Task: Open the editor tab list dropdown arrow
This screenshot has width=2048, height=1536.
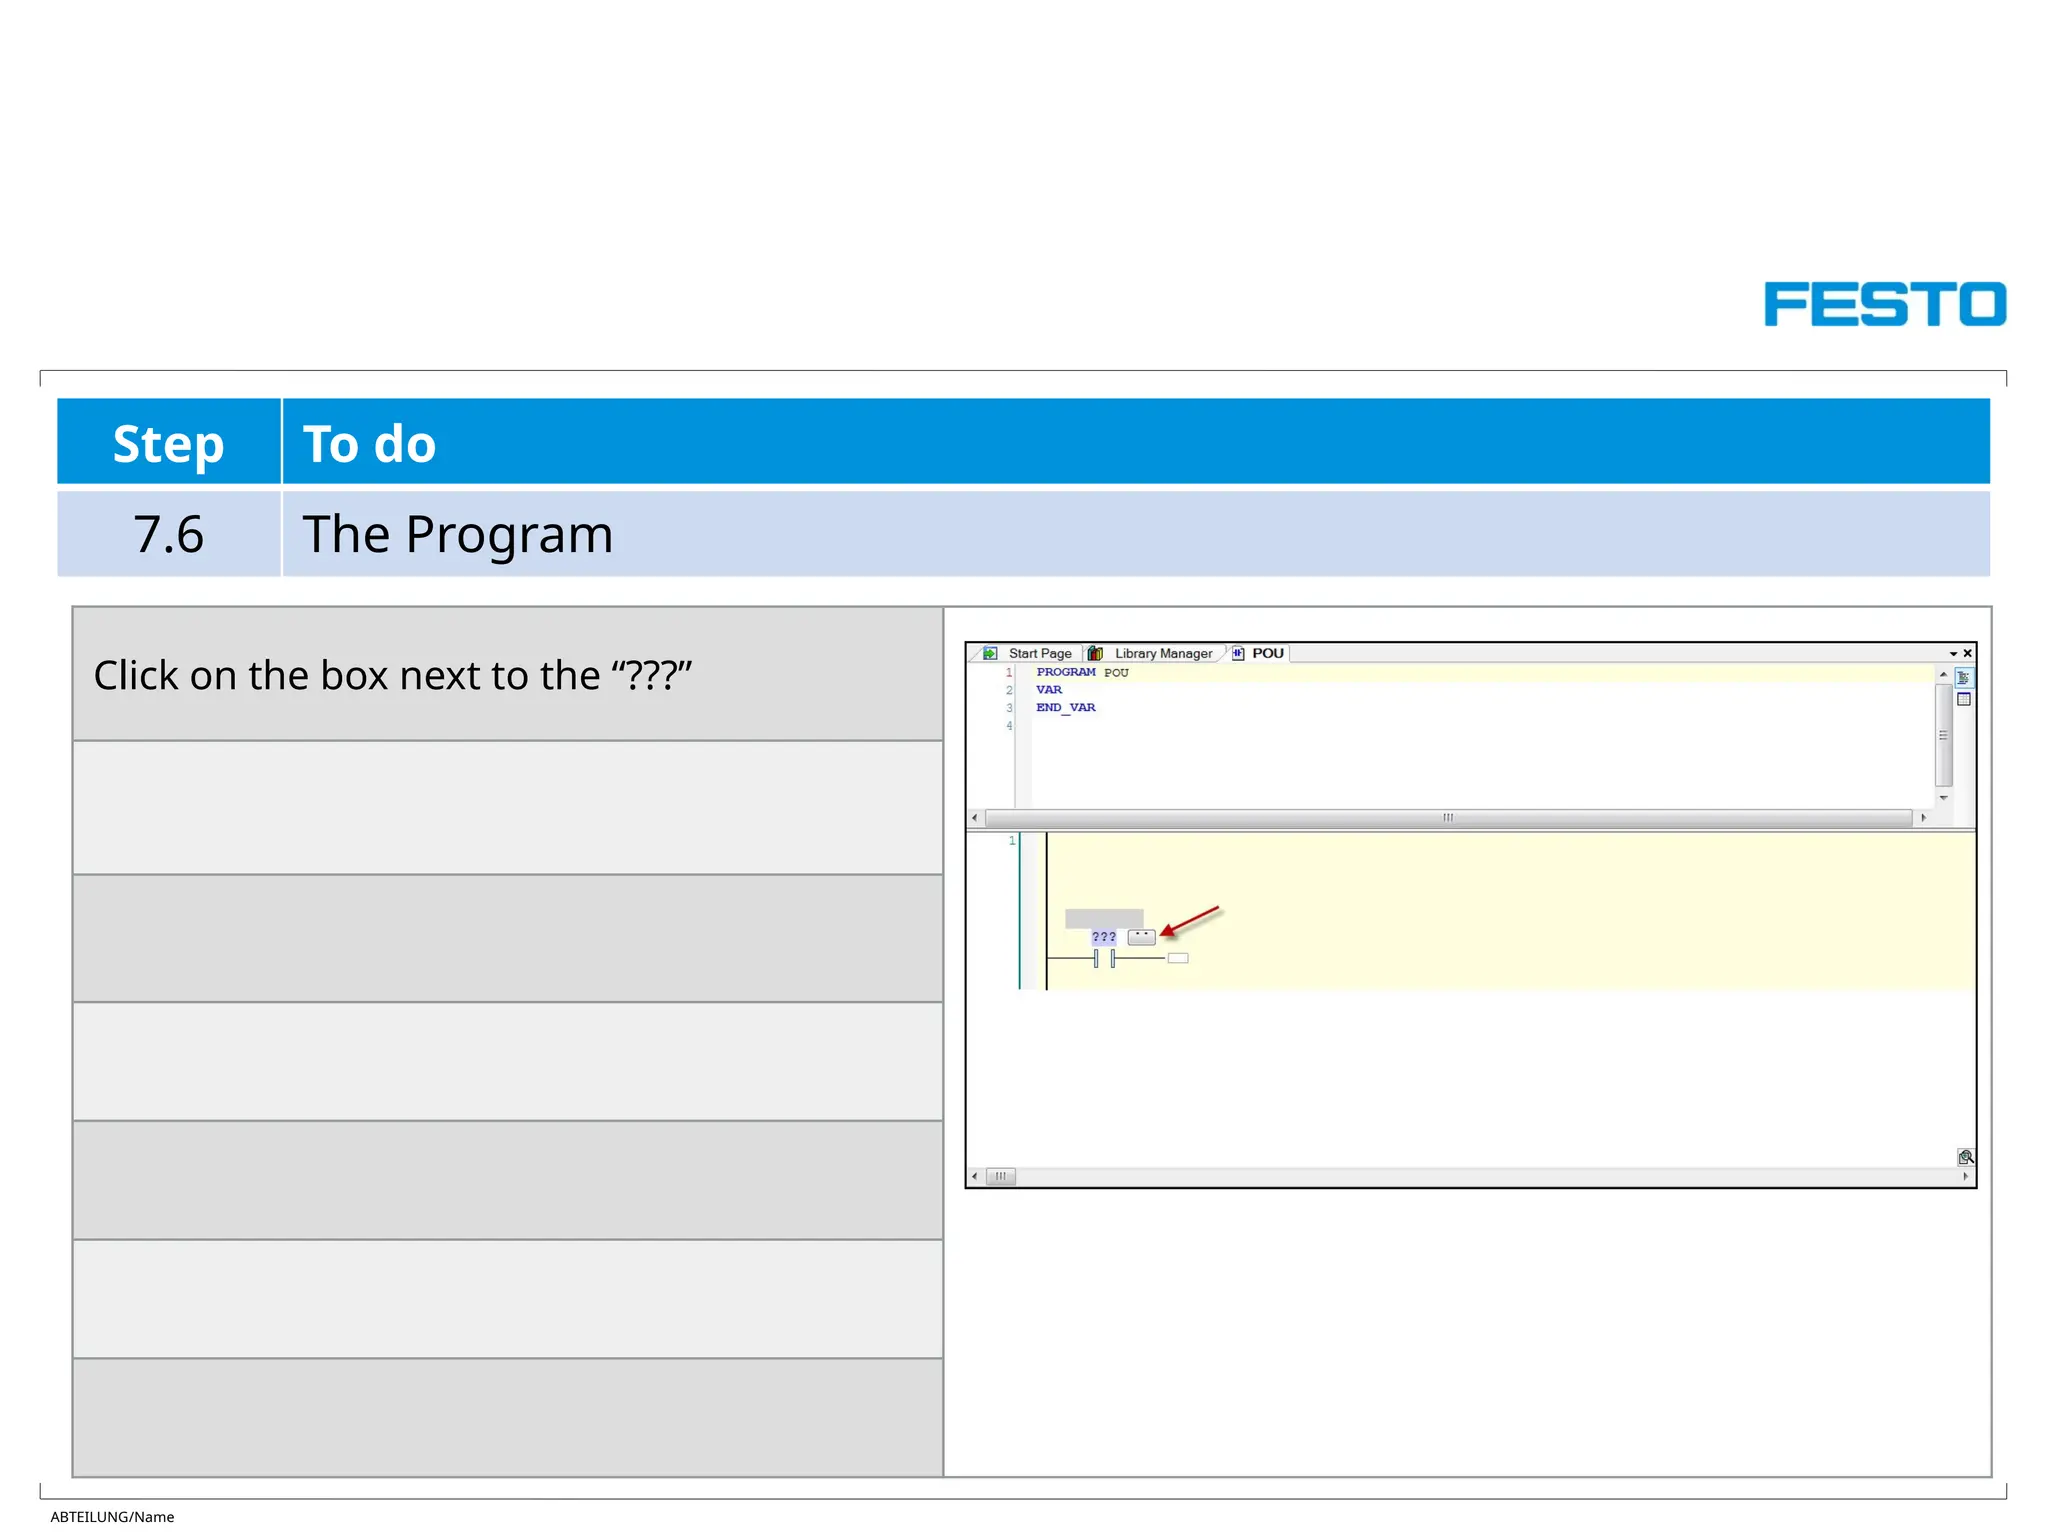Action: (x=1952, y=654)
